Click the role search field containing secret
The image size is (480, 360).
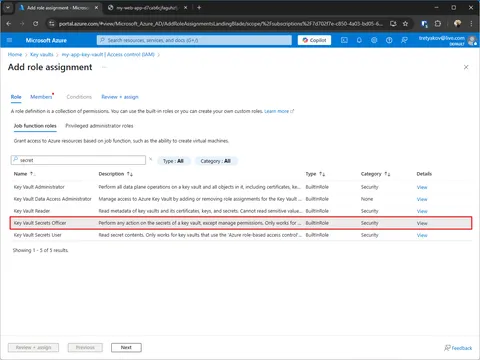(78, 160)
